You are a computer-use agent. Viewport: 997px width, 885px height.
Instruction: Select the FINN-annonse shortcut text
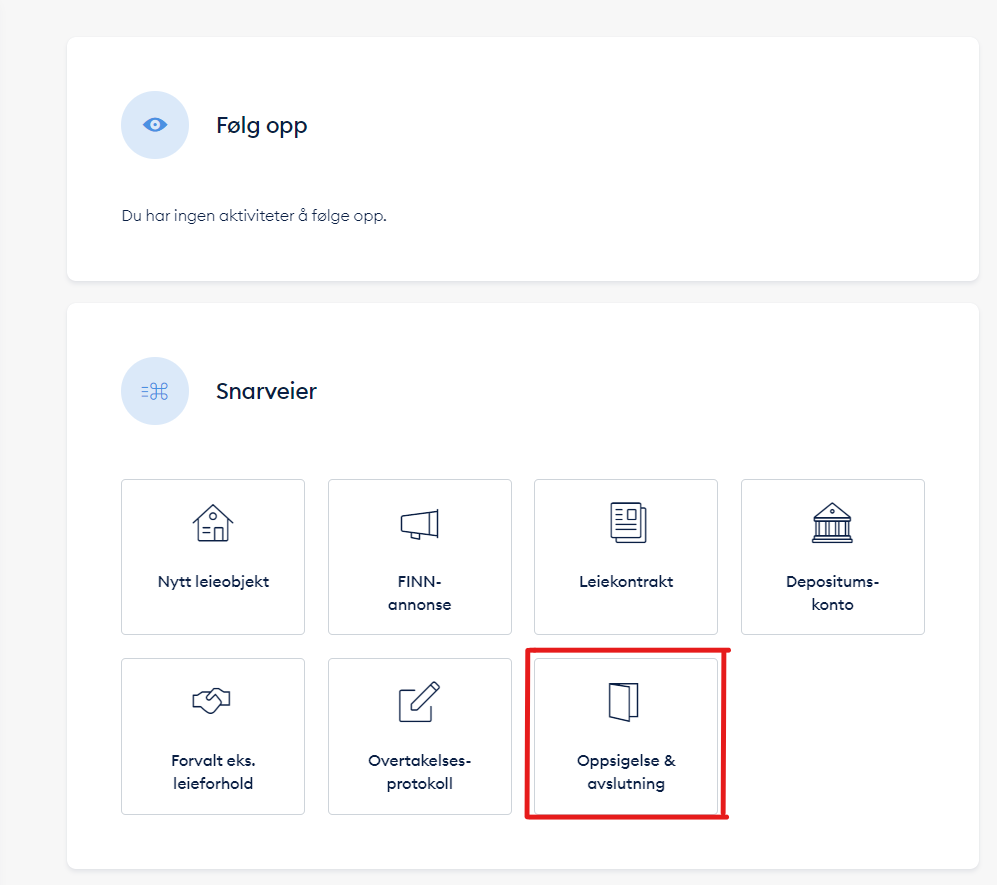tap(419, 593)
